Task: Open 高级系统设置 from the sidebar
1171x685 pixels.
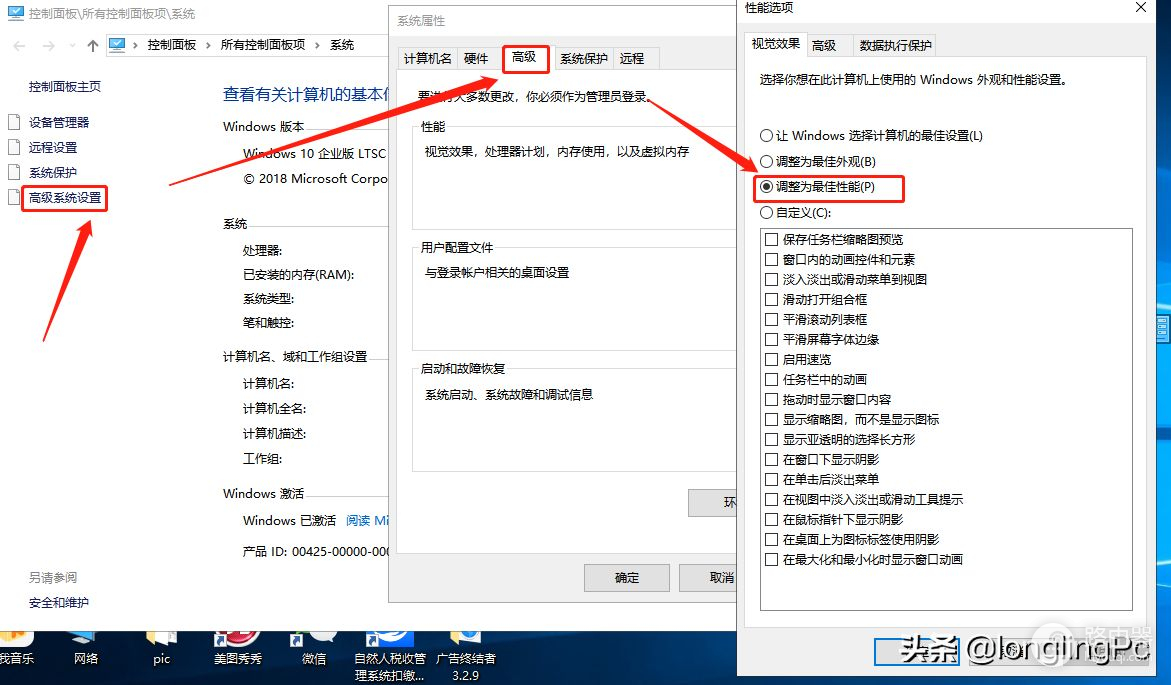Action: [65, 198]
